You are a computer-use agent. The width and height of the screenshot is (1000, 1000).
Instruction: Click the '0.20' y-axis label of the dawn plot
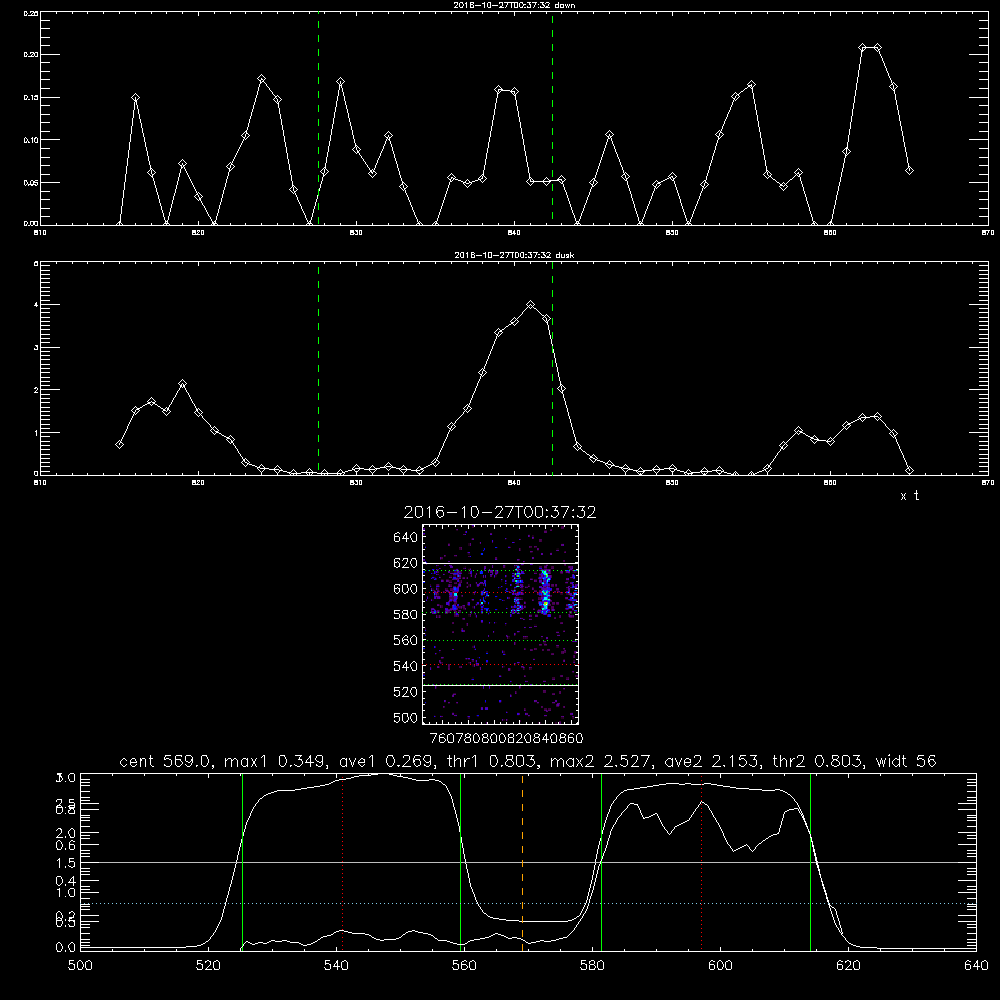[31, 55]
